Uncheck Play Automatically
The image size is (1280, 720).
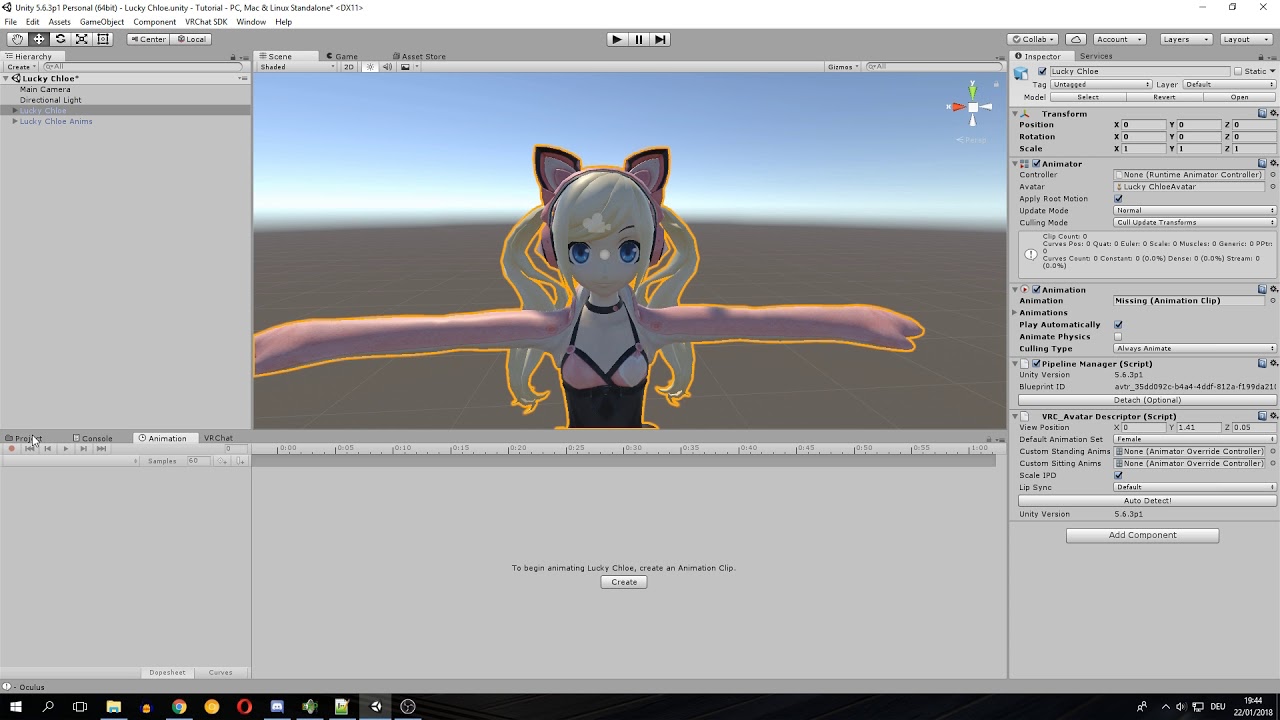[x=1118, y=325]
